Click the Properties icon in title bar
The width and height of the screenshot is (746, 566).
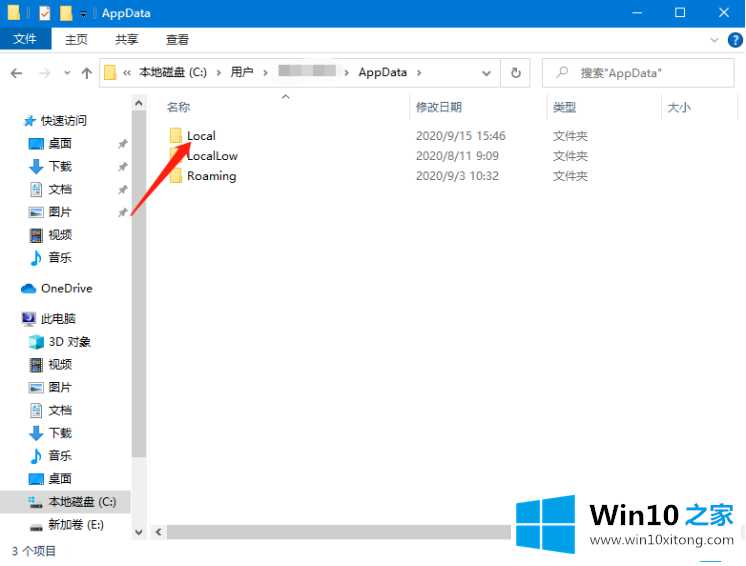pyautogui.click(x=44, y=13)
